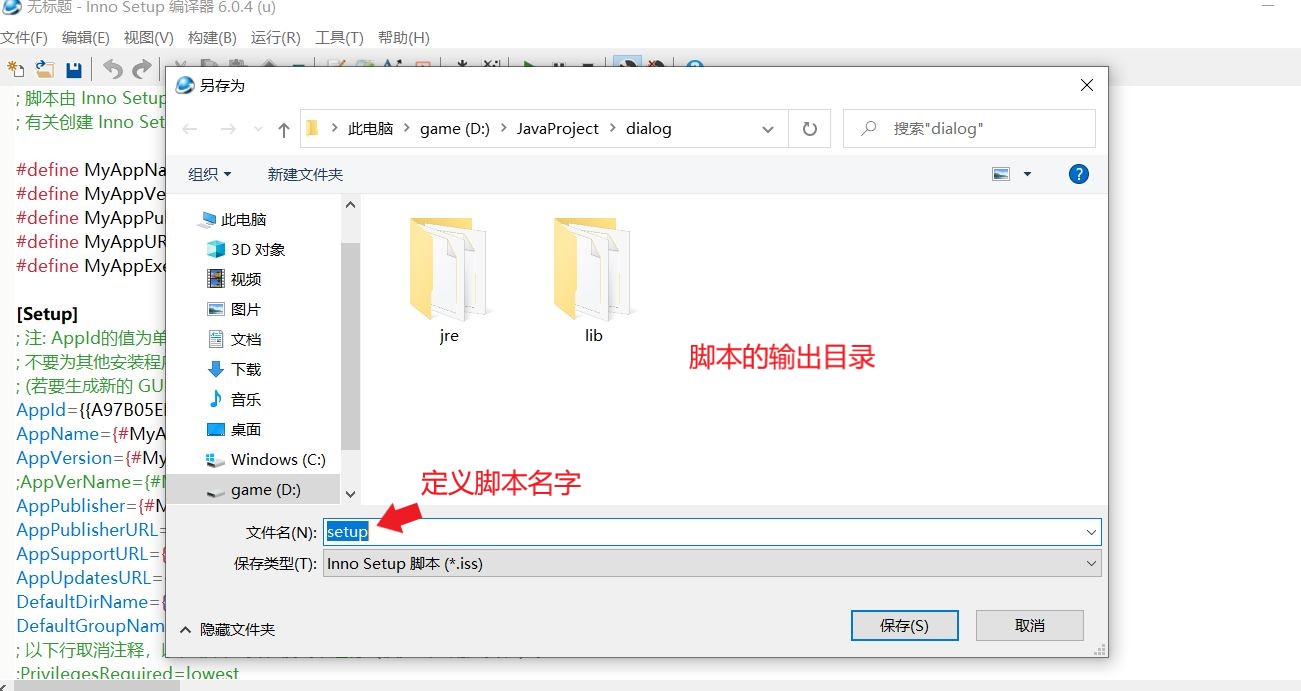This screenshot has height=691, width=1301.
Task: Click 新建文件夹 to create a folder
Action: [305, 174]
